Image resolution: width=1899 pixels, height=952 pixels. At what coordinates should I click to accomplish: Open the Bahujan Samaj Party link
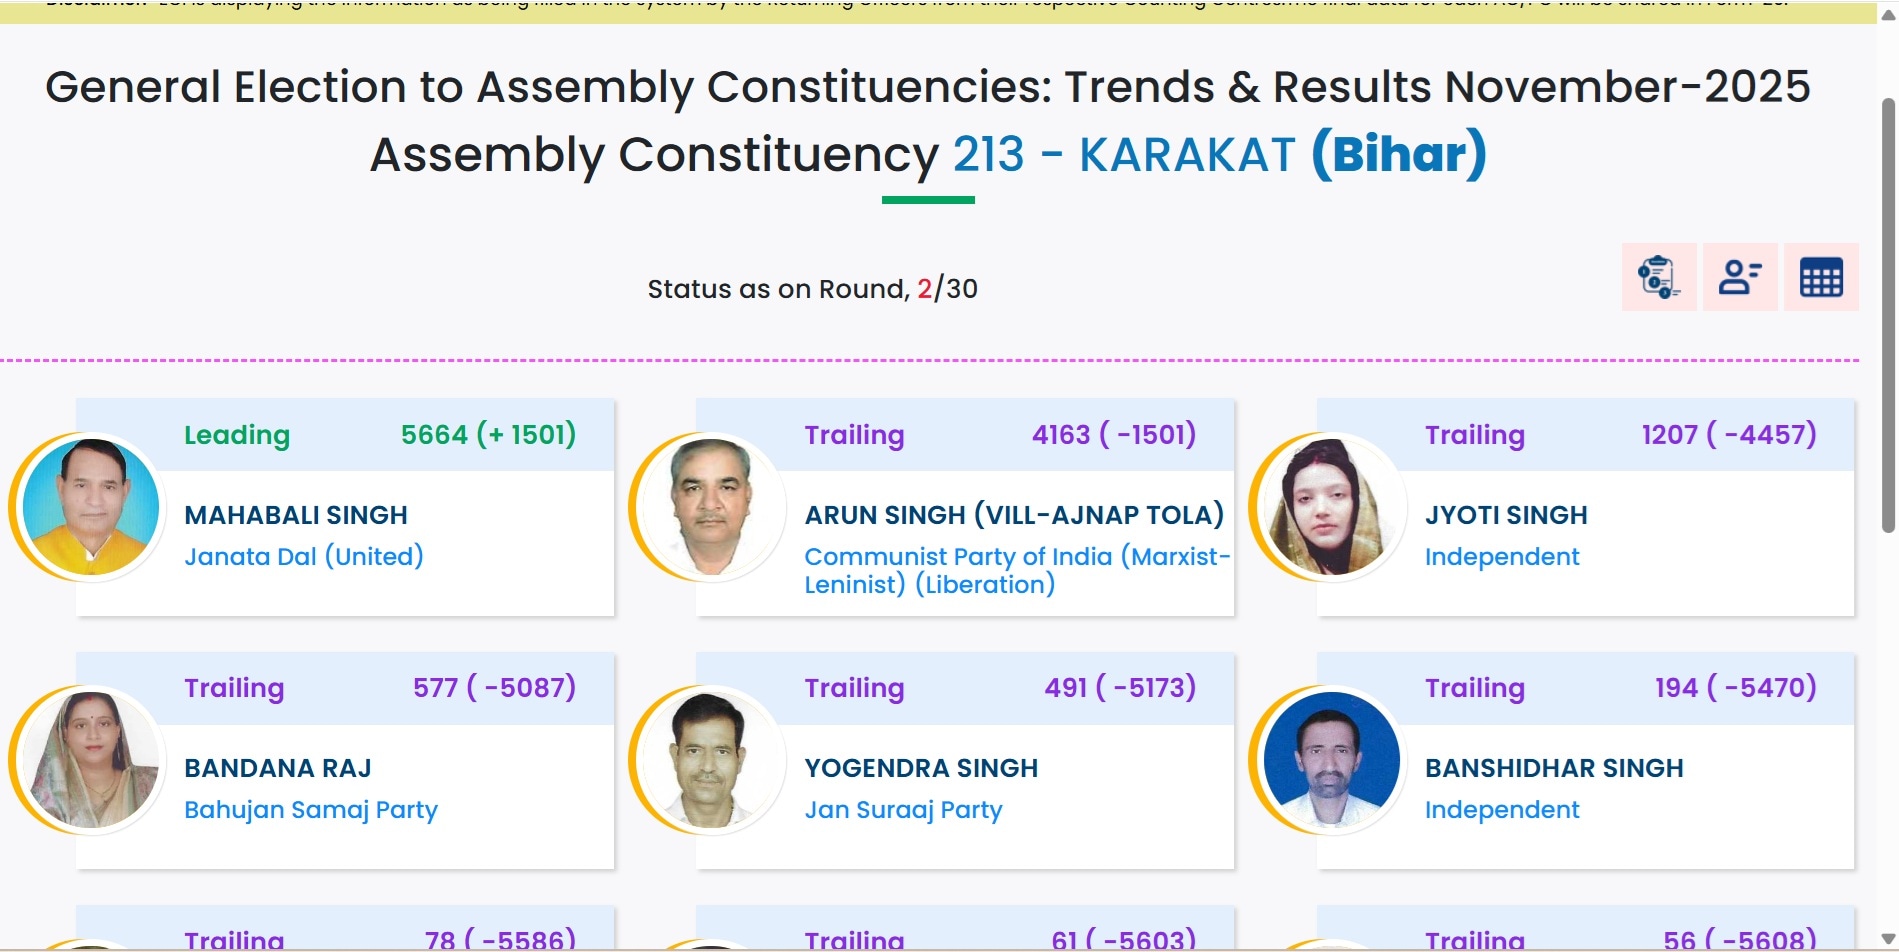pos(311,809)
